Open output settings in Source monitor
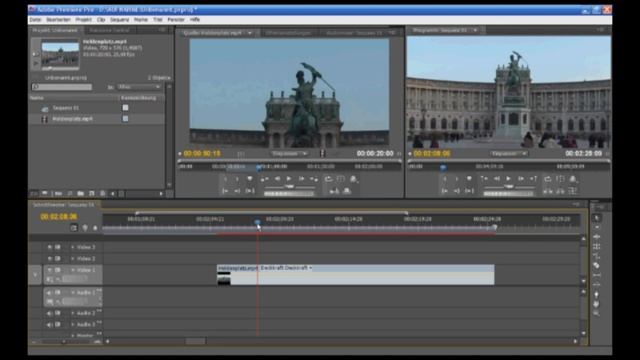The height and width of the screenshot is (360, 640). click(x=353, y=179)
